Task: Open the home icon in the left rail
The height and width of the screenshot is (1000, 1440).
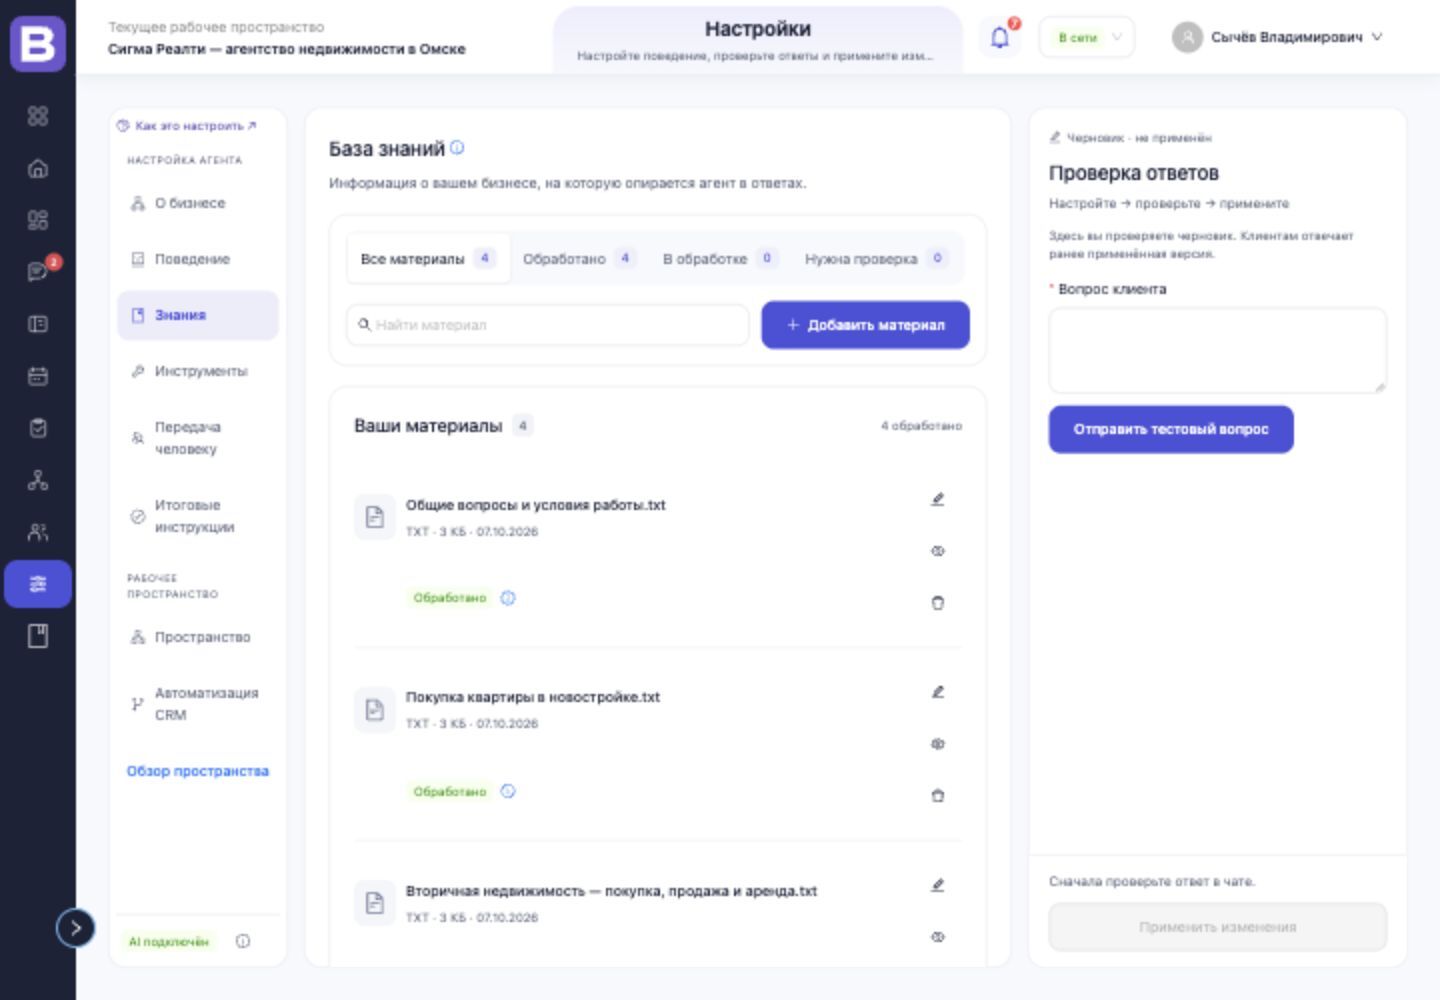Action: (38, 168)
